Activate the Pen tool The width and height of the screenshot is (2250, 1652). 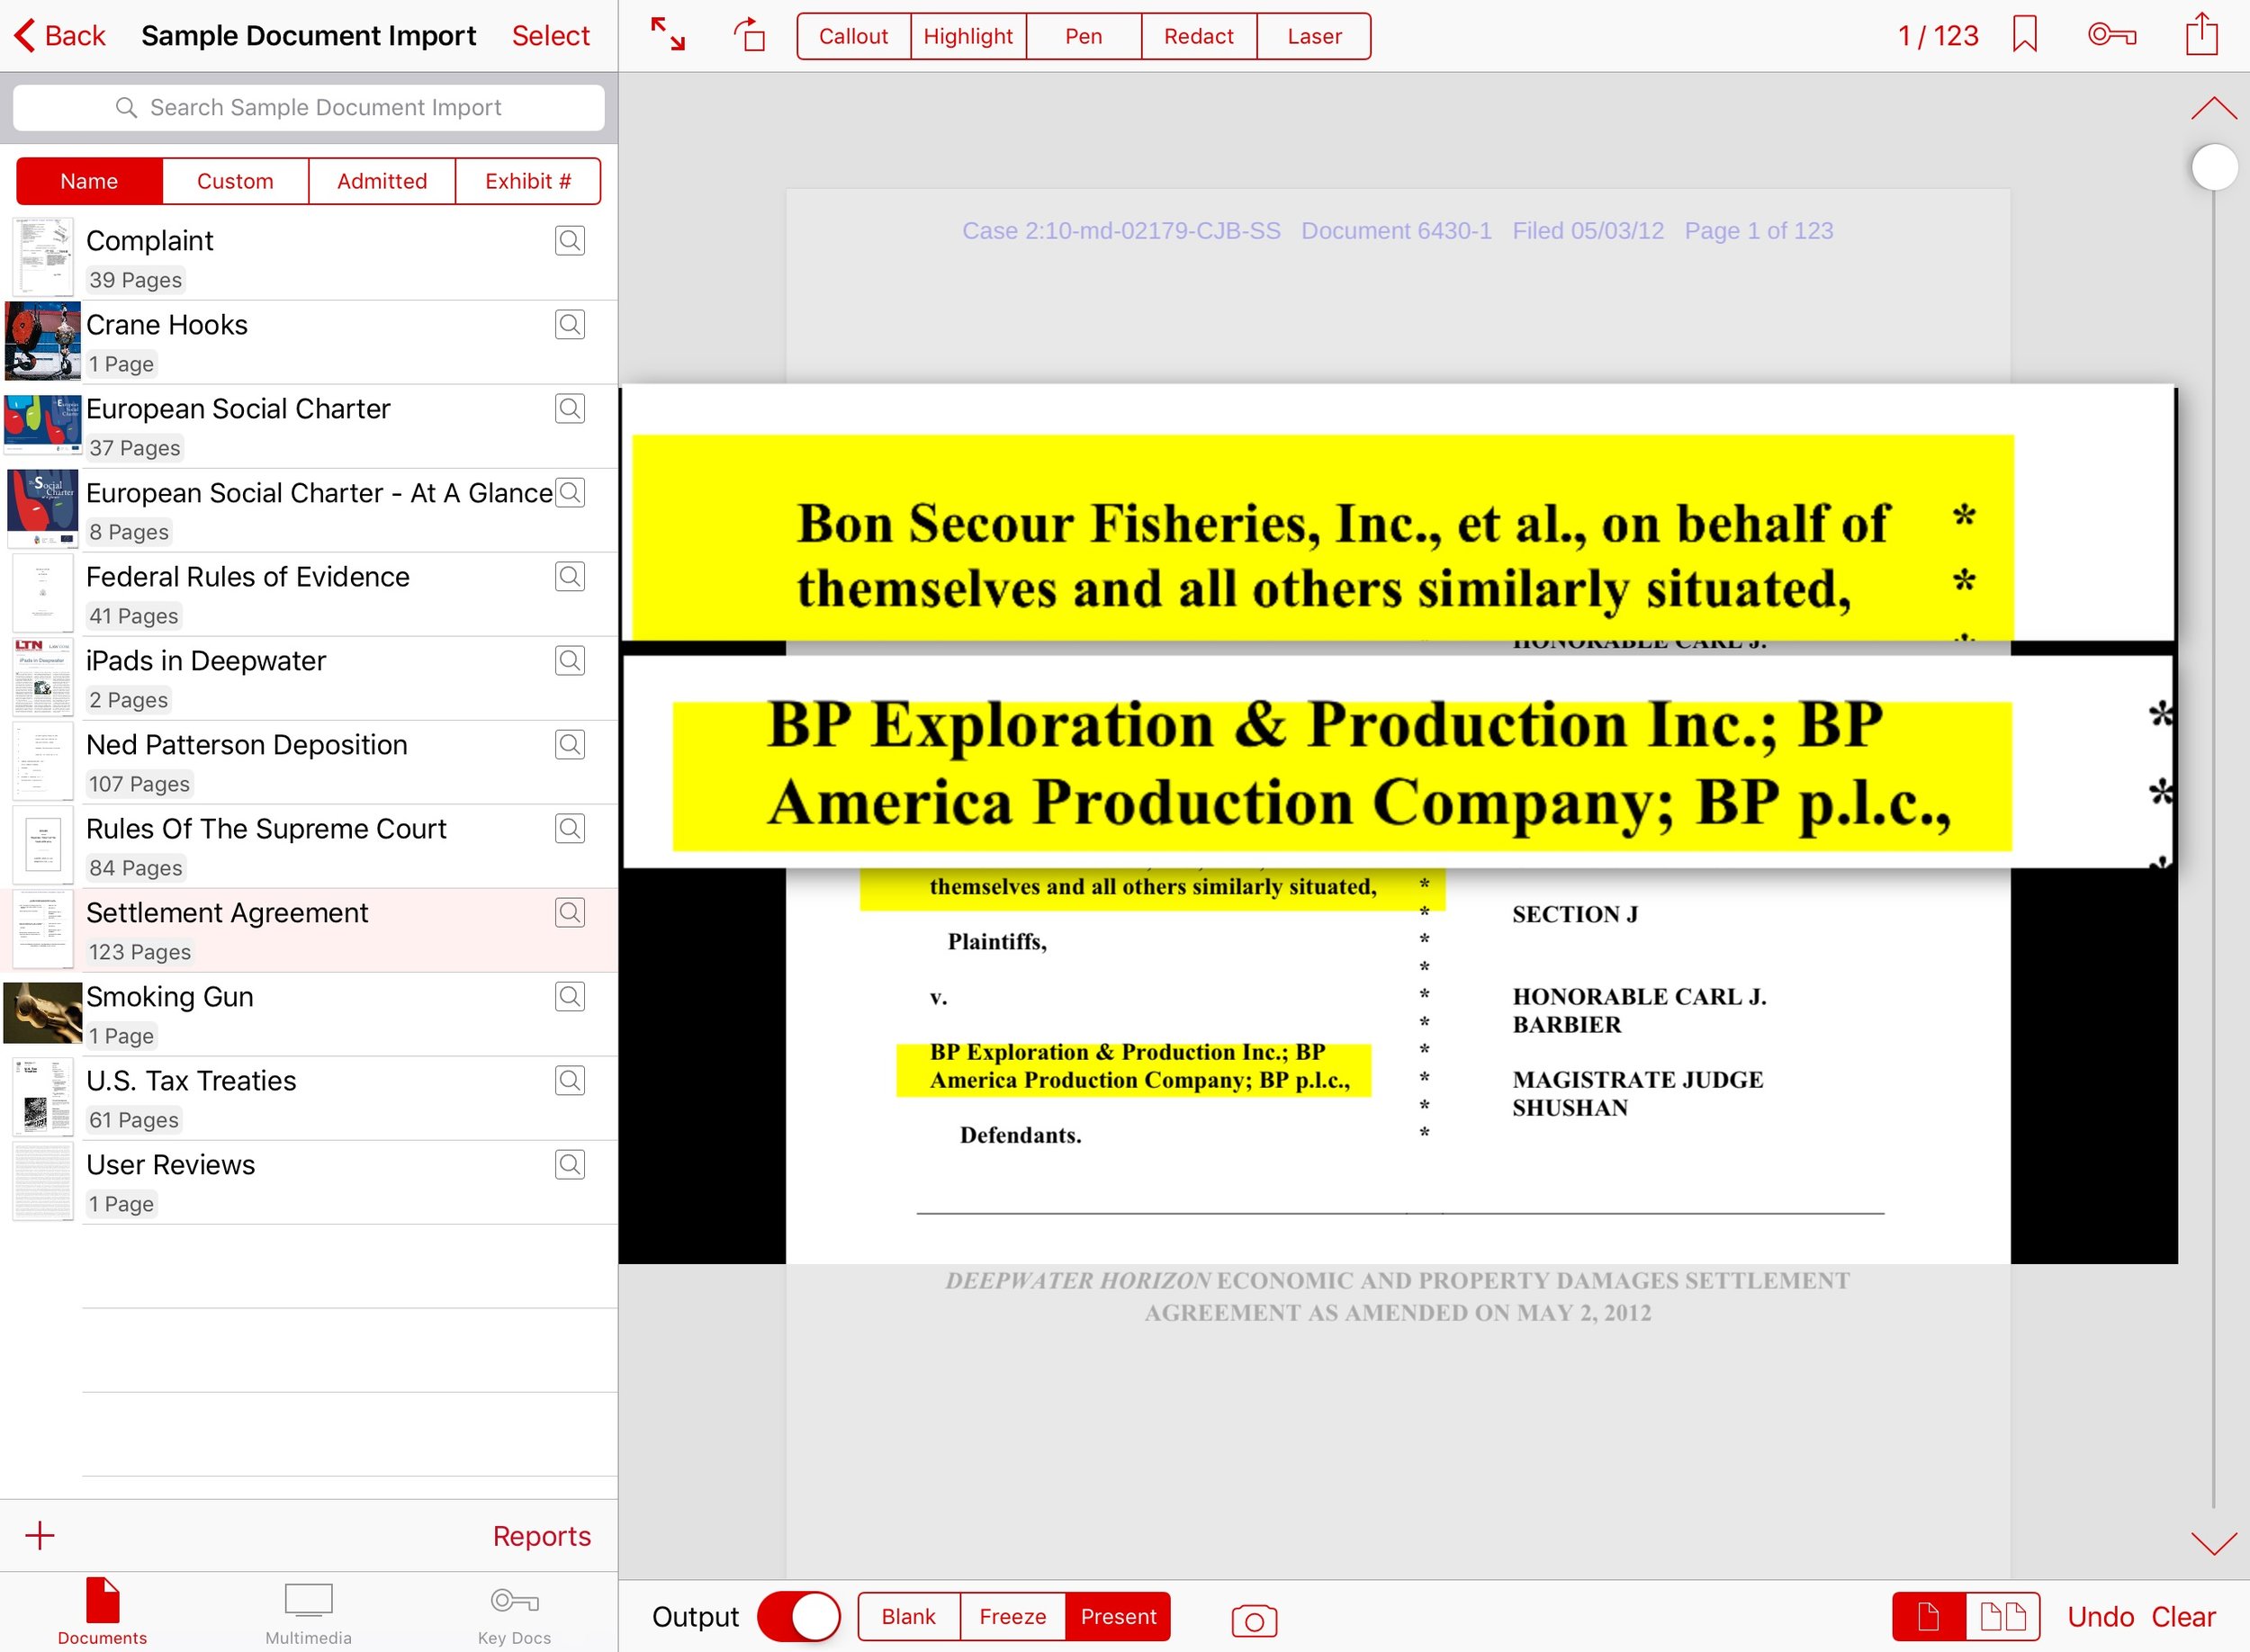coord(1083,36)
